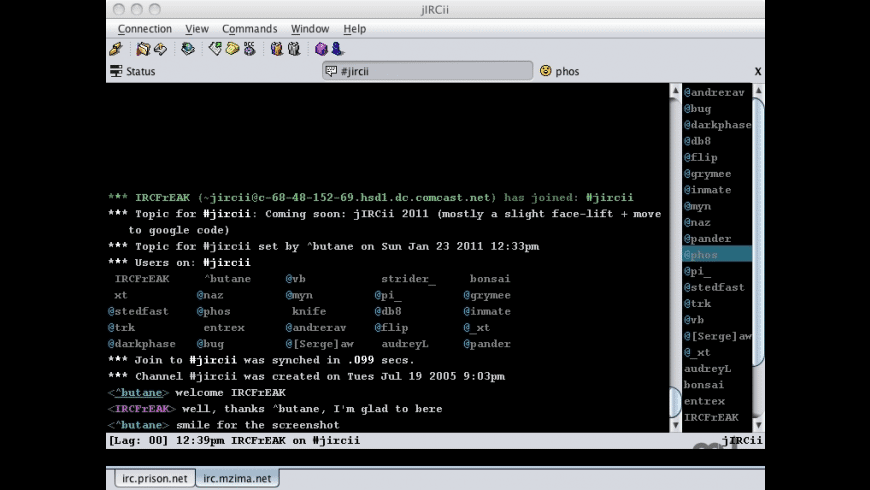Click the phos query smiley icon
This screenshot has width=870, height=490.
coord(546,70)
